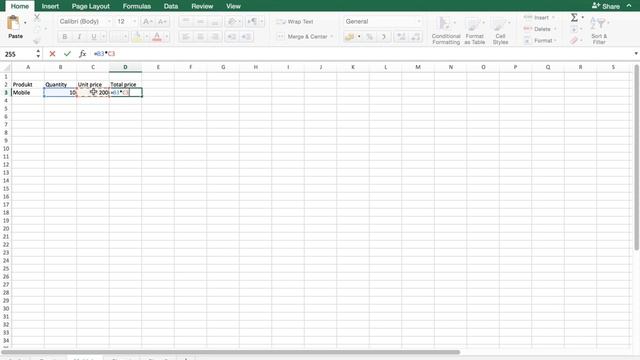Decrease decimal places
Image resolution: width=640 pixels, height=360 pixels.
click(x=416, y=37)
